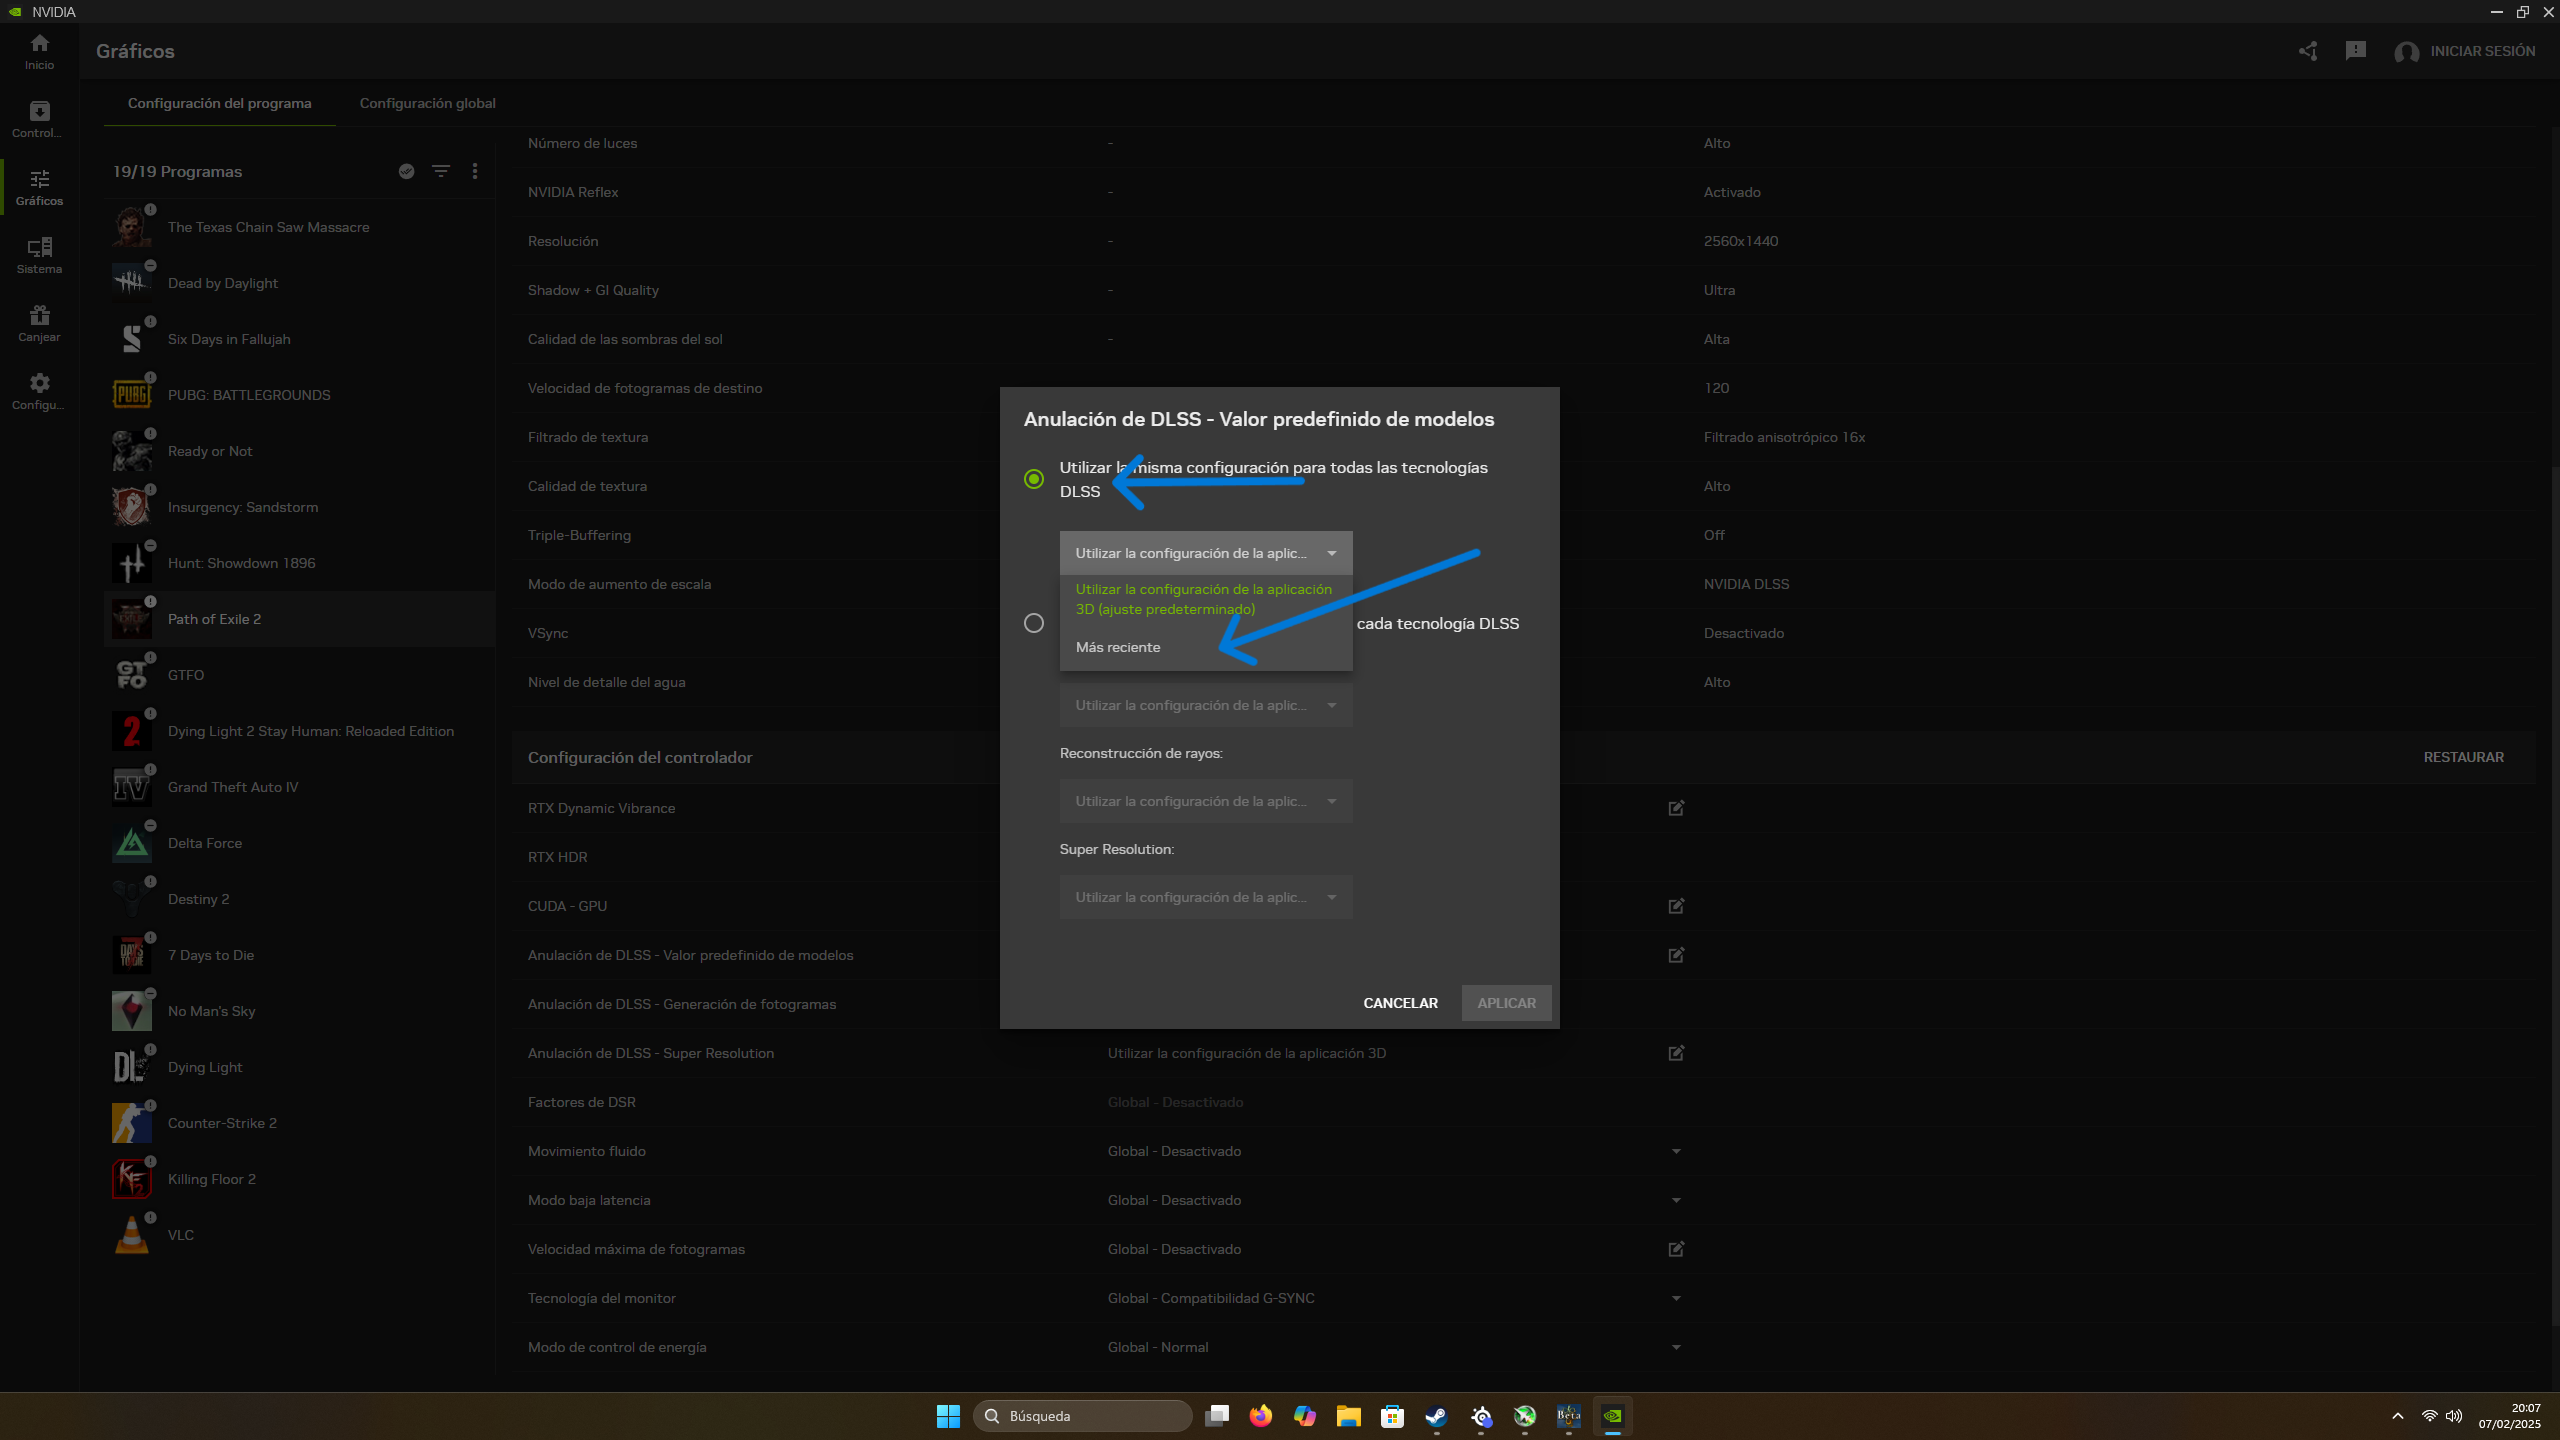Open the dropdown above Reconstrucción de rayos
This screenshot has height=1440, width=2560.
tap(1206, 705)
